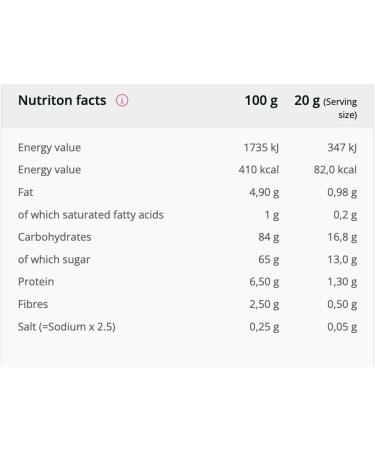Click the info icon beside Nutriton facts
Viewport: 375px width, 450px height.
click(x=122, y=100)
